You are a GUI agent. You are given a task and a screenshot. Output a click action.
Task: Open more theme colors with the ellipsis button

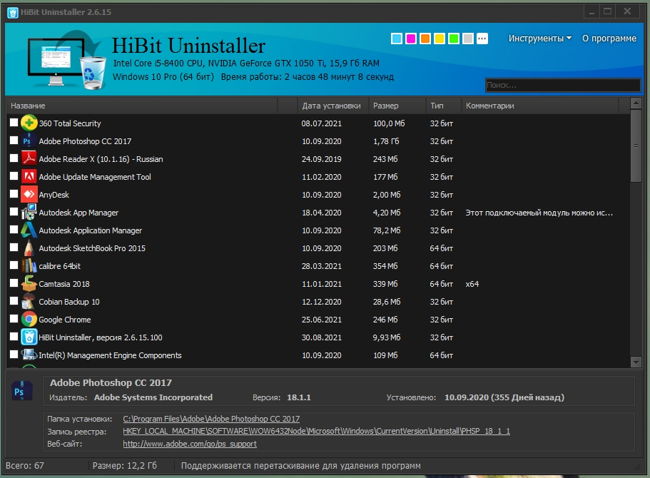coord(482,39)
